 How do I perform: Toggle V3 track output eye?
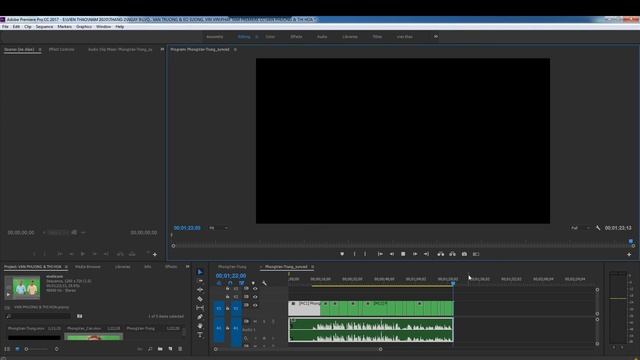pos(255,289)
